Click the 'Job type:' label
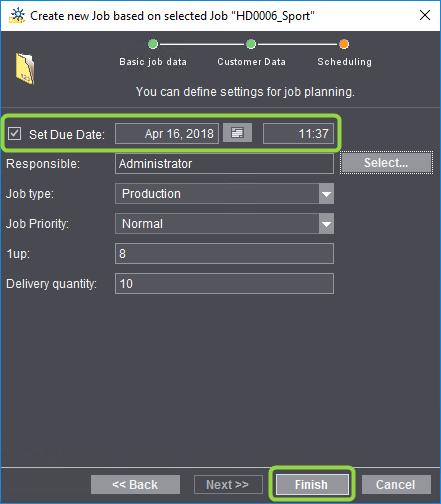Screen dimensions: 441x504 (x=30, y=194)
